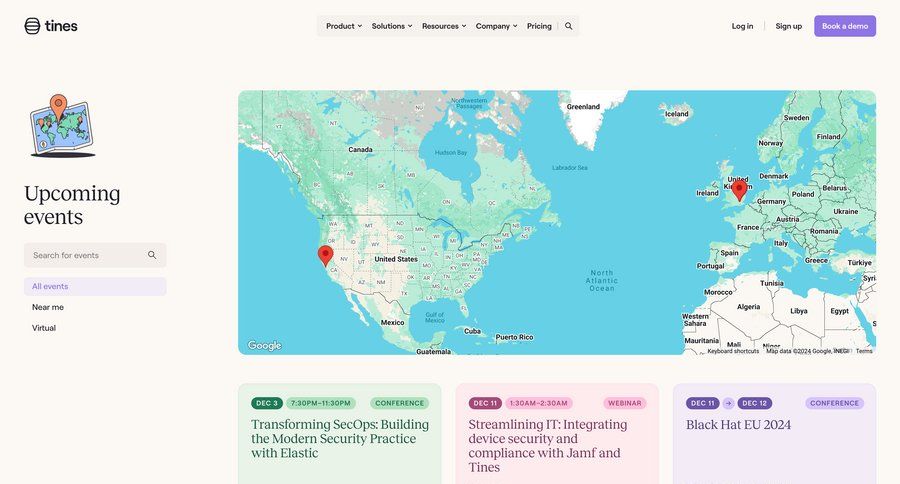The image size is (900, 484).
Task: Open Transforming SecOps with Elastic event
Action: 340,439
